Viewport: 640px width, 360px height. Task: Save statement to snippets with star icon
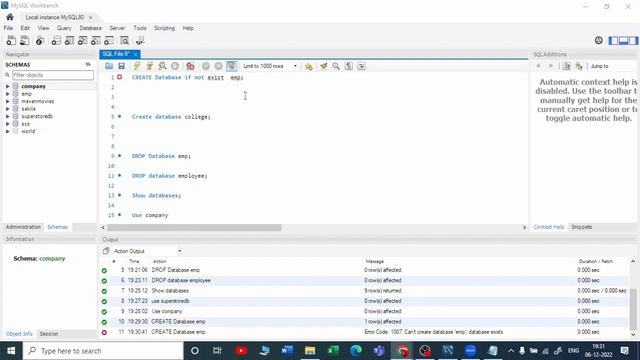click(309, 66)
